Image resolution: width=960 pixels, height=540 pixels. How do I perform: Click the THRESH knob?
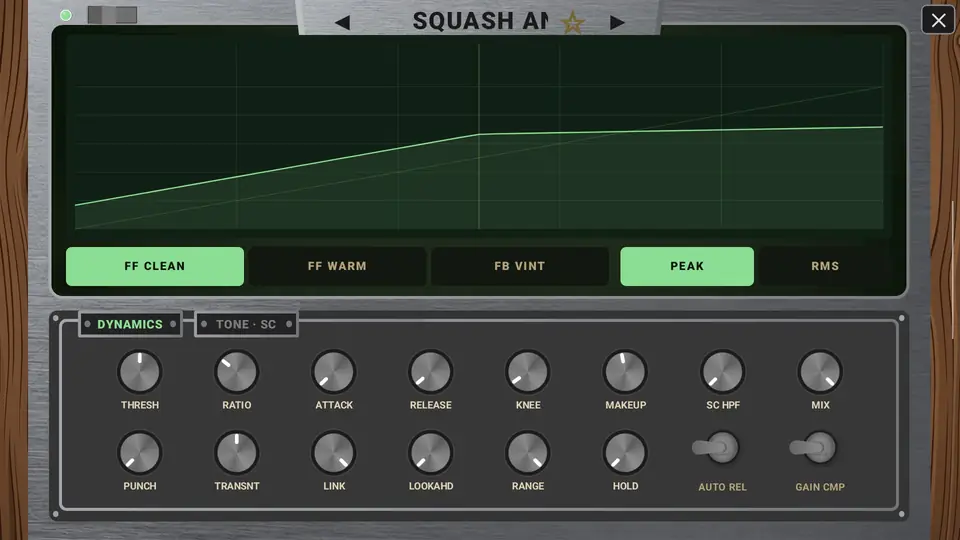[x=140, y=372]
